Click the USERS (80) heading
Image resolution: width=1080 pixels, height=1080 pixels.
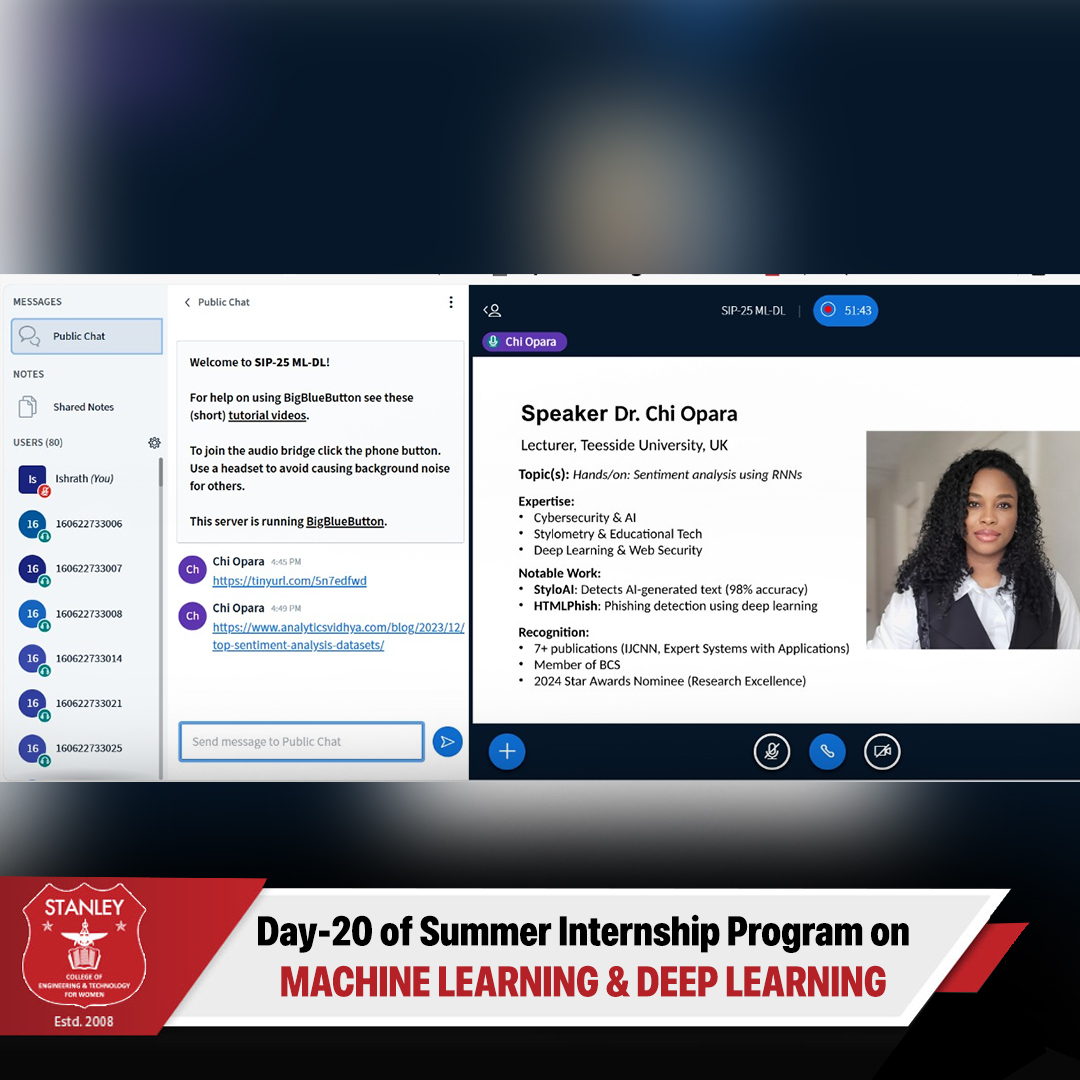click(x=38, y=442)
